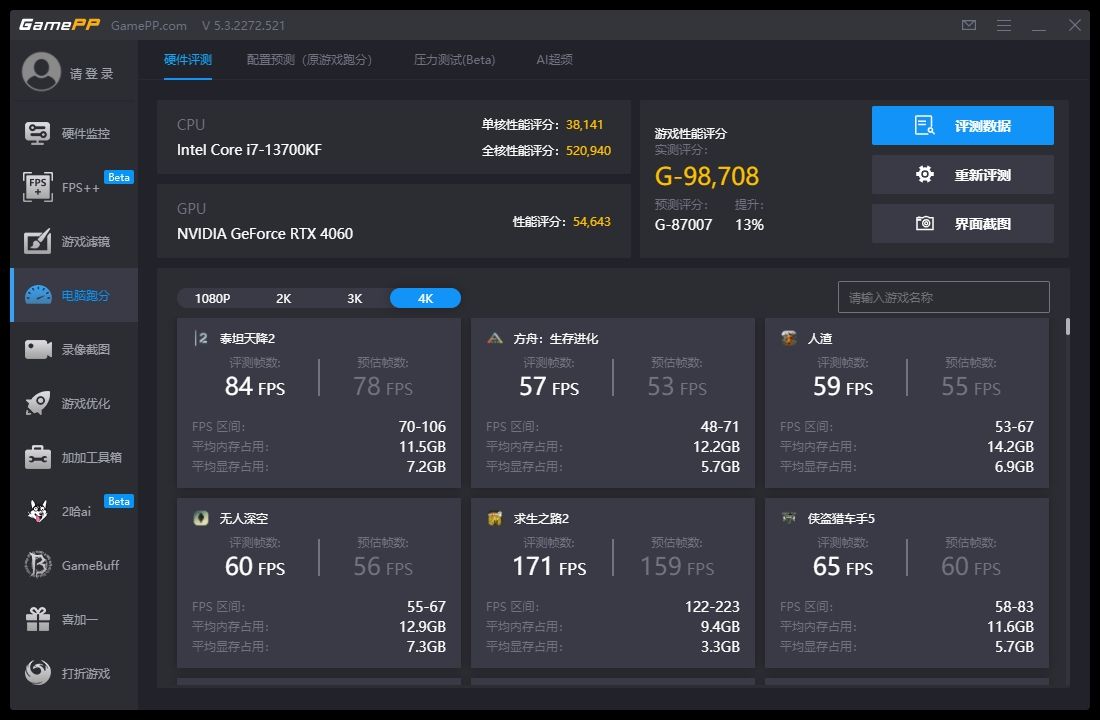Click the game name search field
Screen dimensions: 1100x720
(x=944, y=297)
